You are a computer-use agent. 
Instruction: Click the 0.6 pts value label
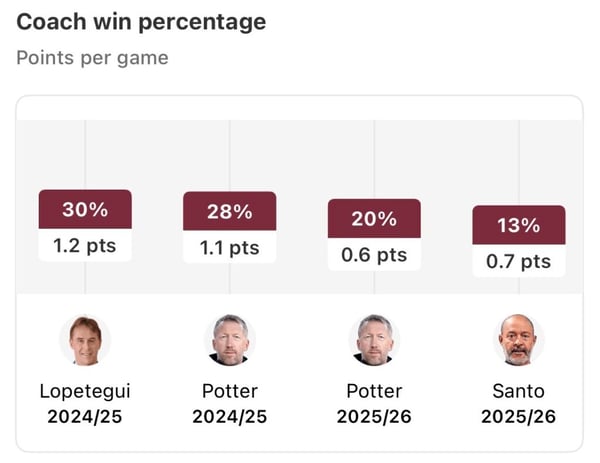(374, 255)
